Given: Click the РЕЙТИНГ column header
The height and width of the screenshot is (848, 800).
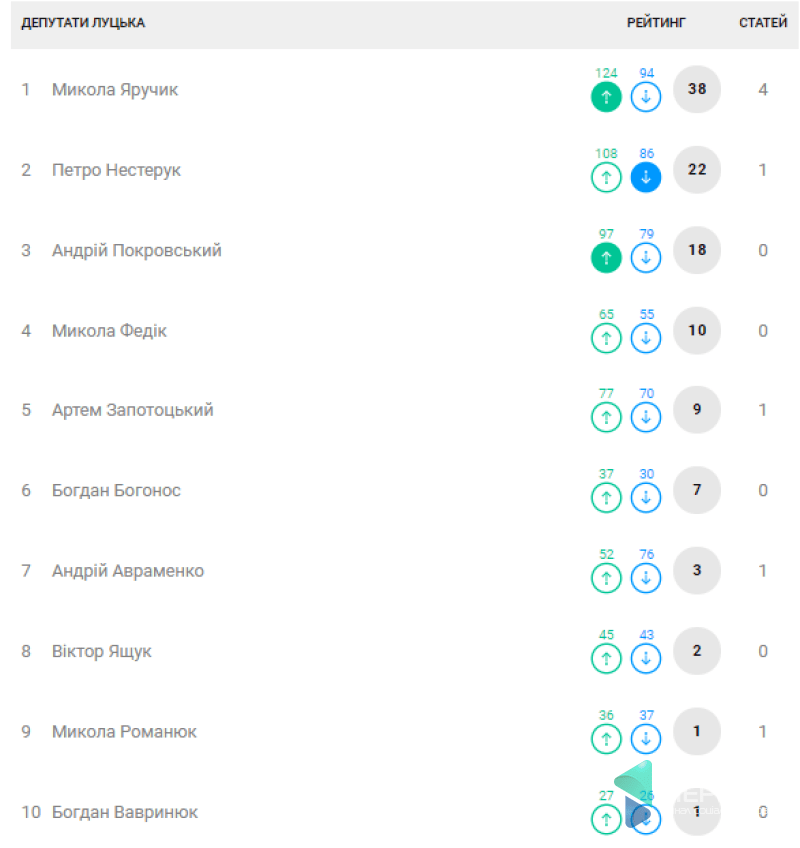Looking at the screenshot, I should 656,23.
